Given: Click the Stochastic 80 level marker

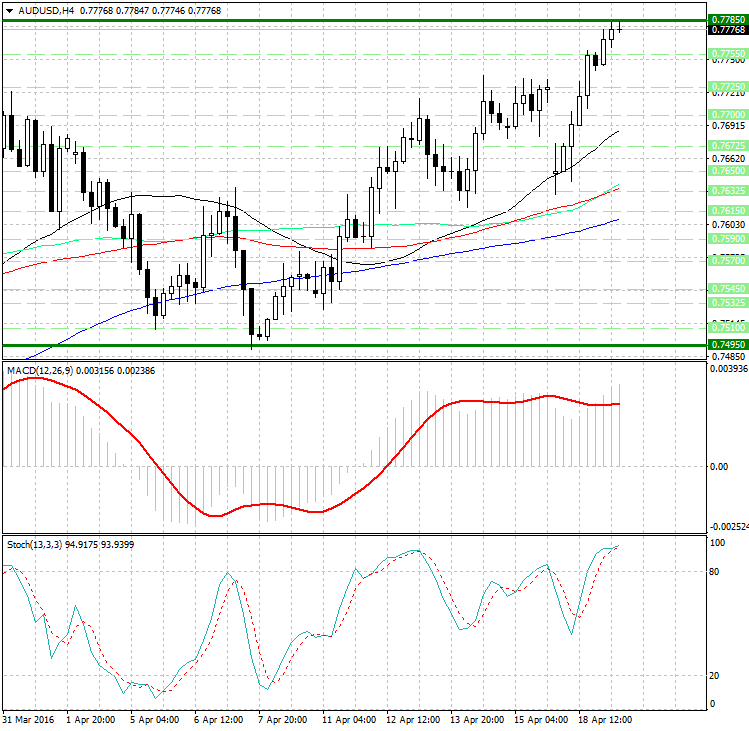Looking at the screenshot, I should click(716, 573).
